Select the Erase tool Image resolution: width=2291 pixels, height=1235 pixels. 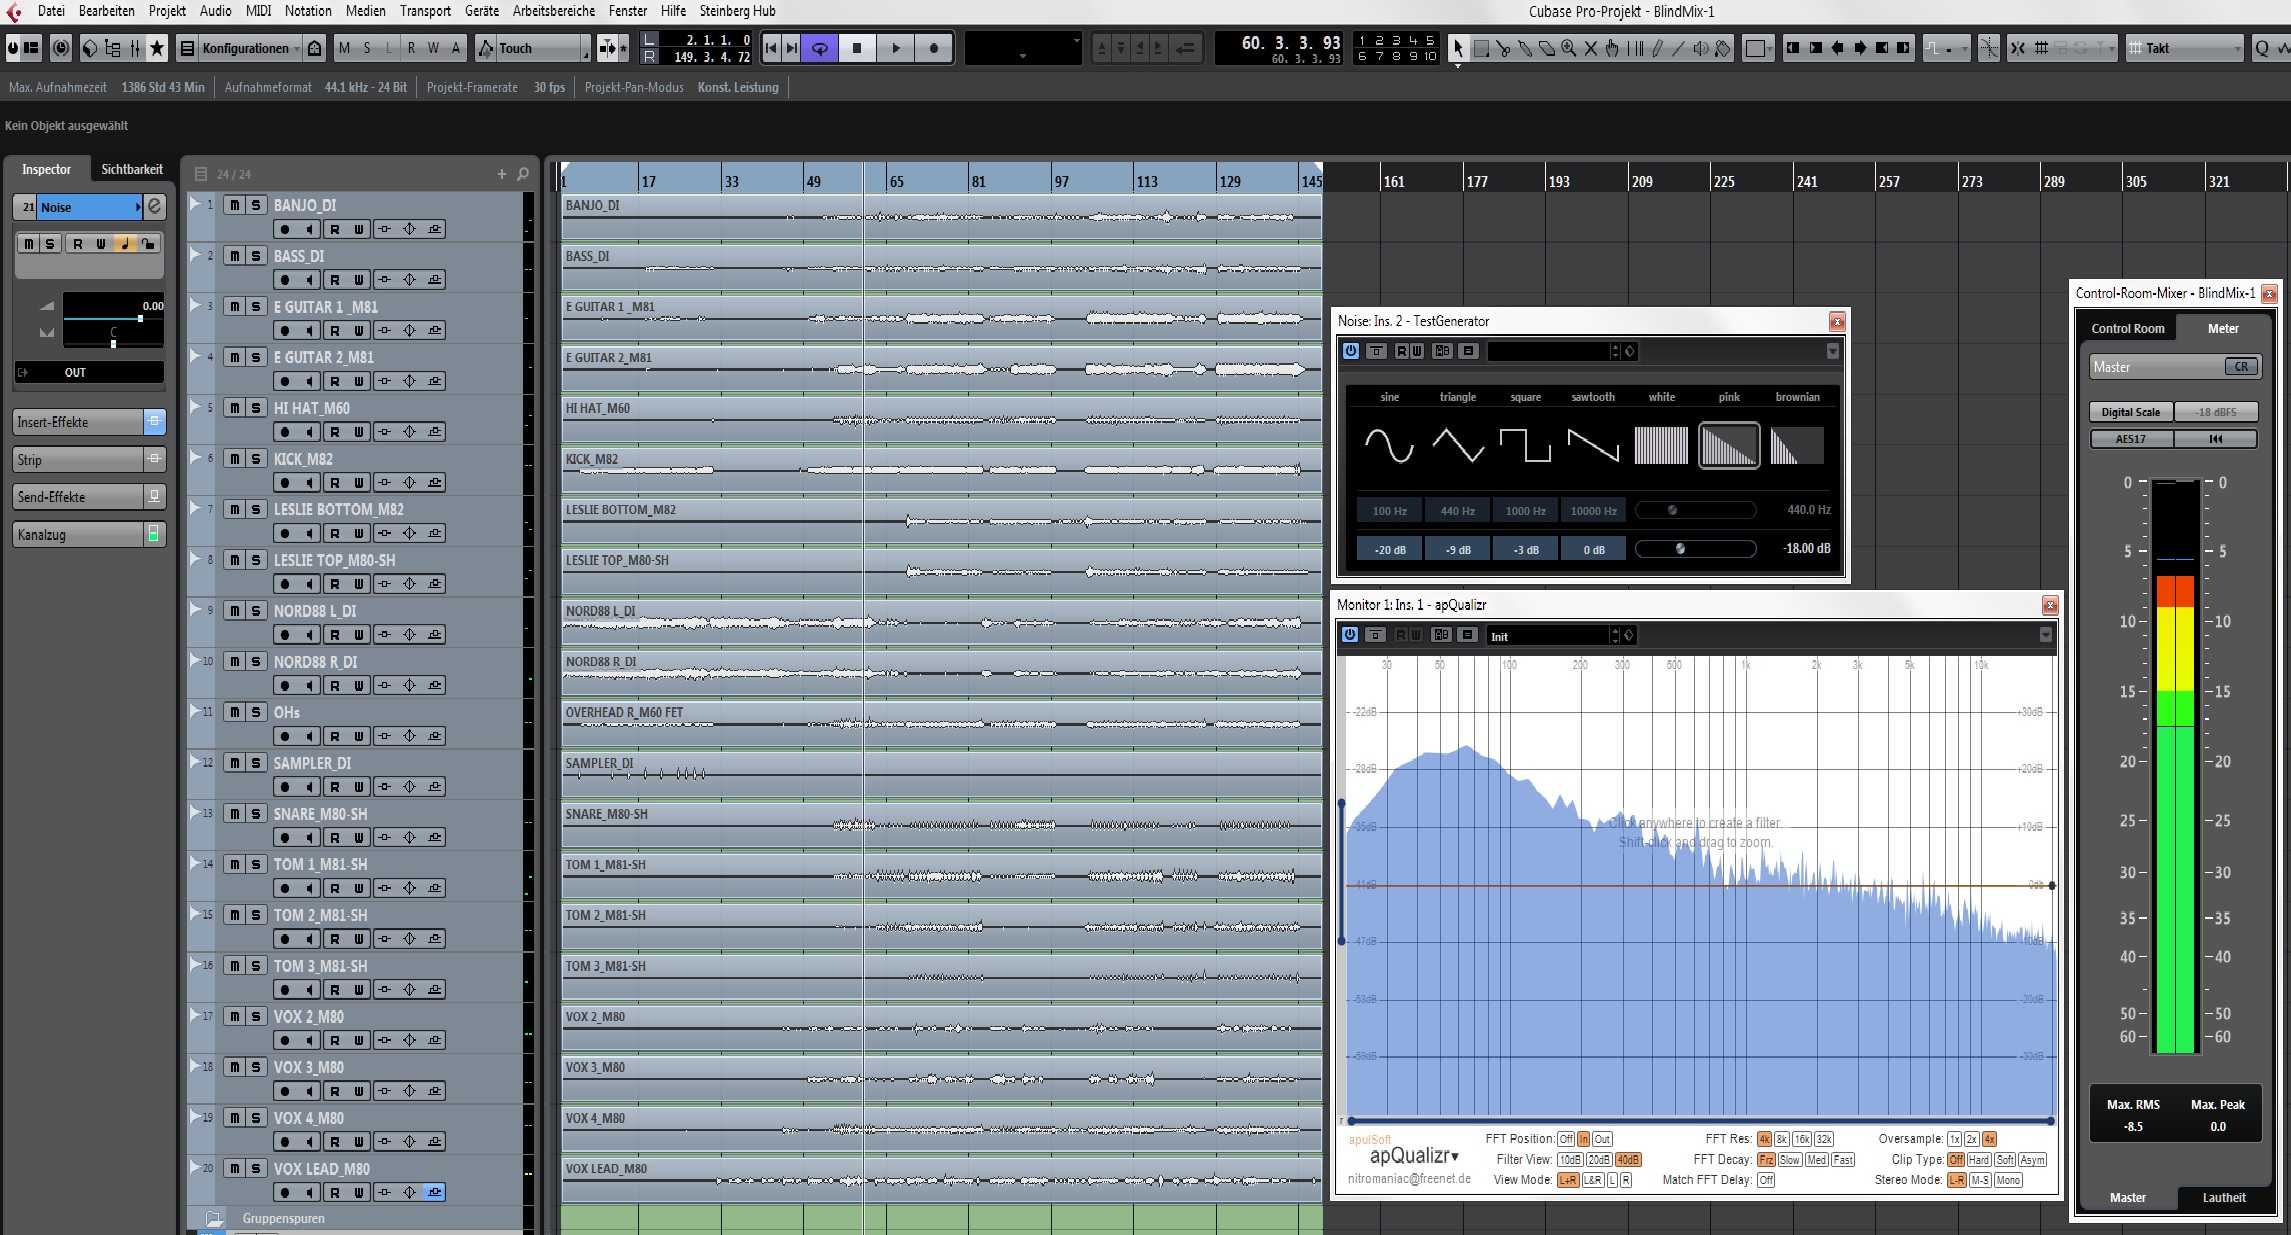tap(1547, 48)
